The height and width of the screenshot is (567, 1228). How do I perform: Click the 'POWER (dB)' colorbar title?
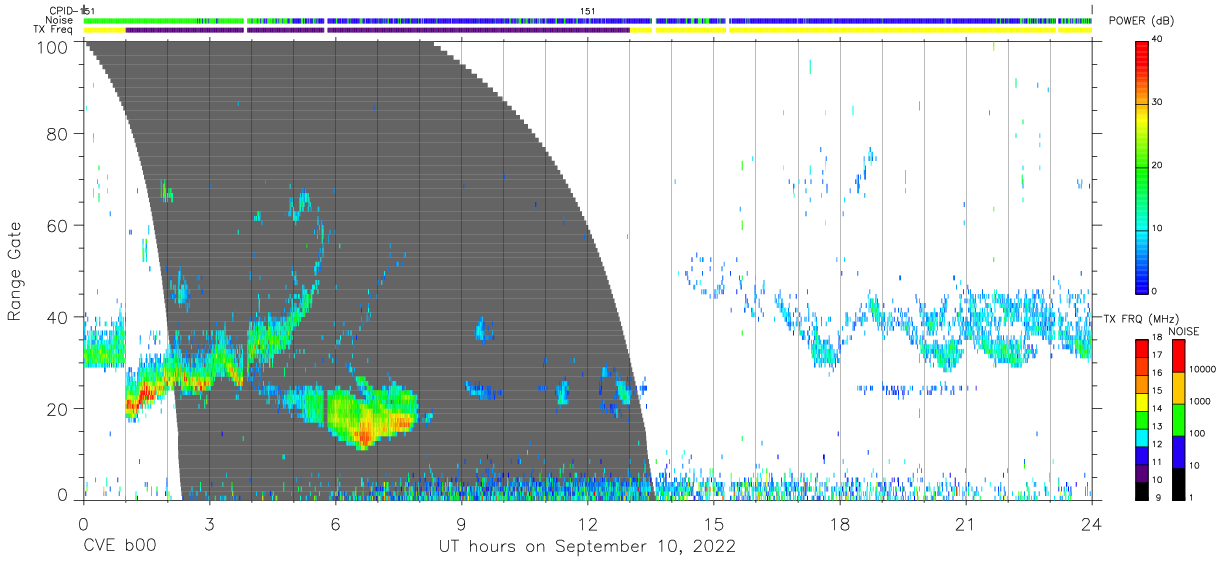click(x=1141, y=21)
